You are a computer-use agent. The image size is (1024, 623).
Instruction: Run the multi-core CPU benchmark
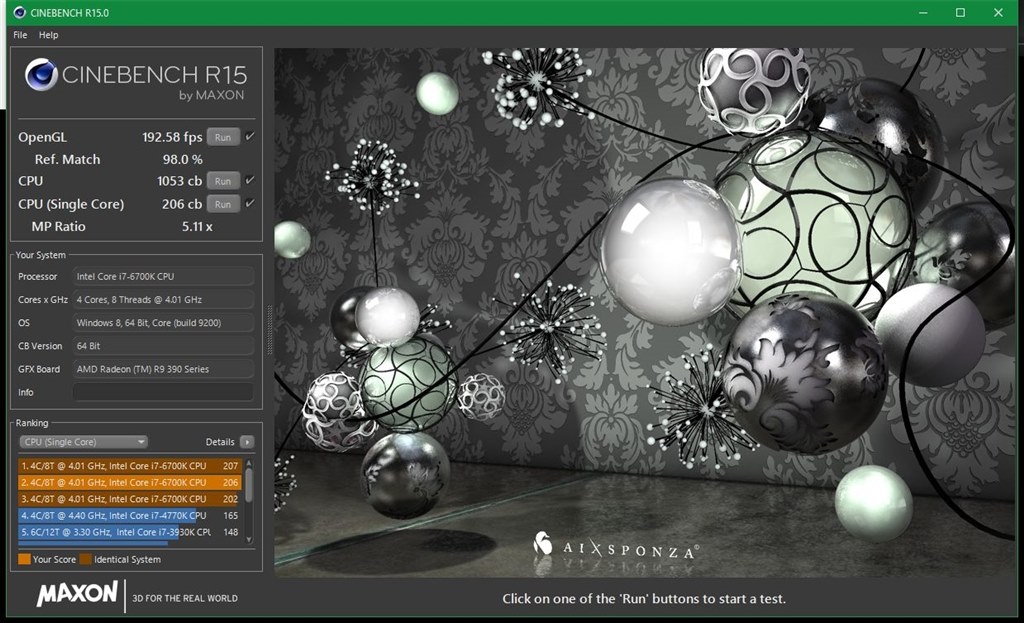(x=223, y=181)
